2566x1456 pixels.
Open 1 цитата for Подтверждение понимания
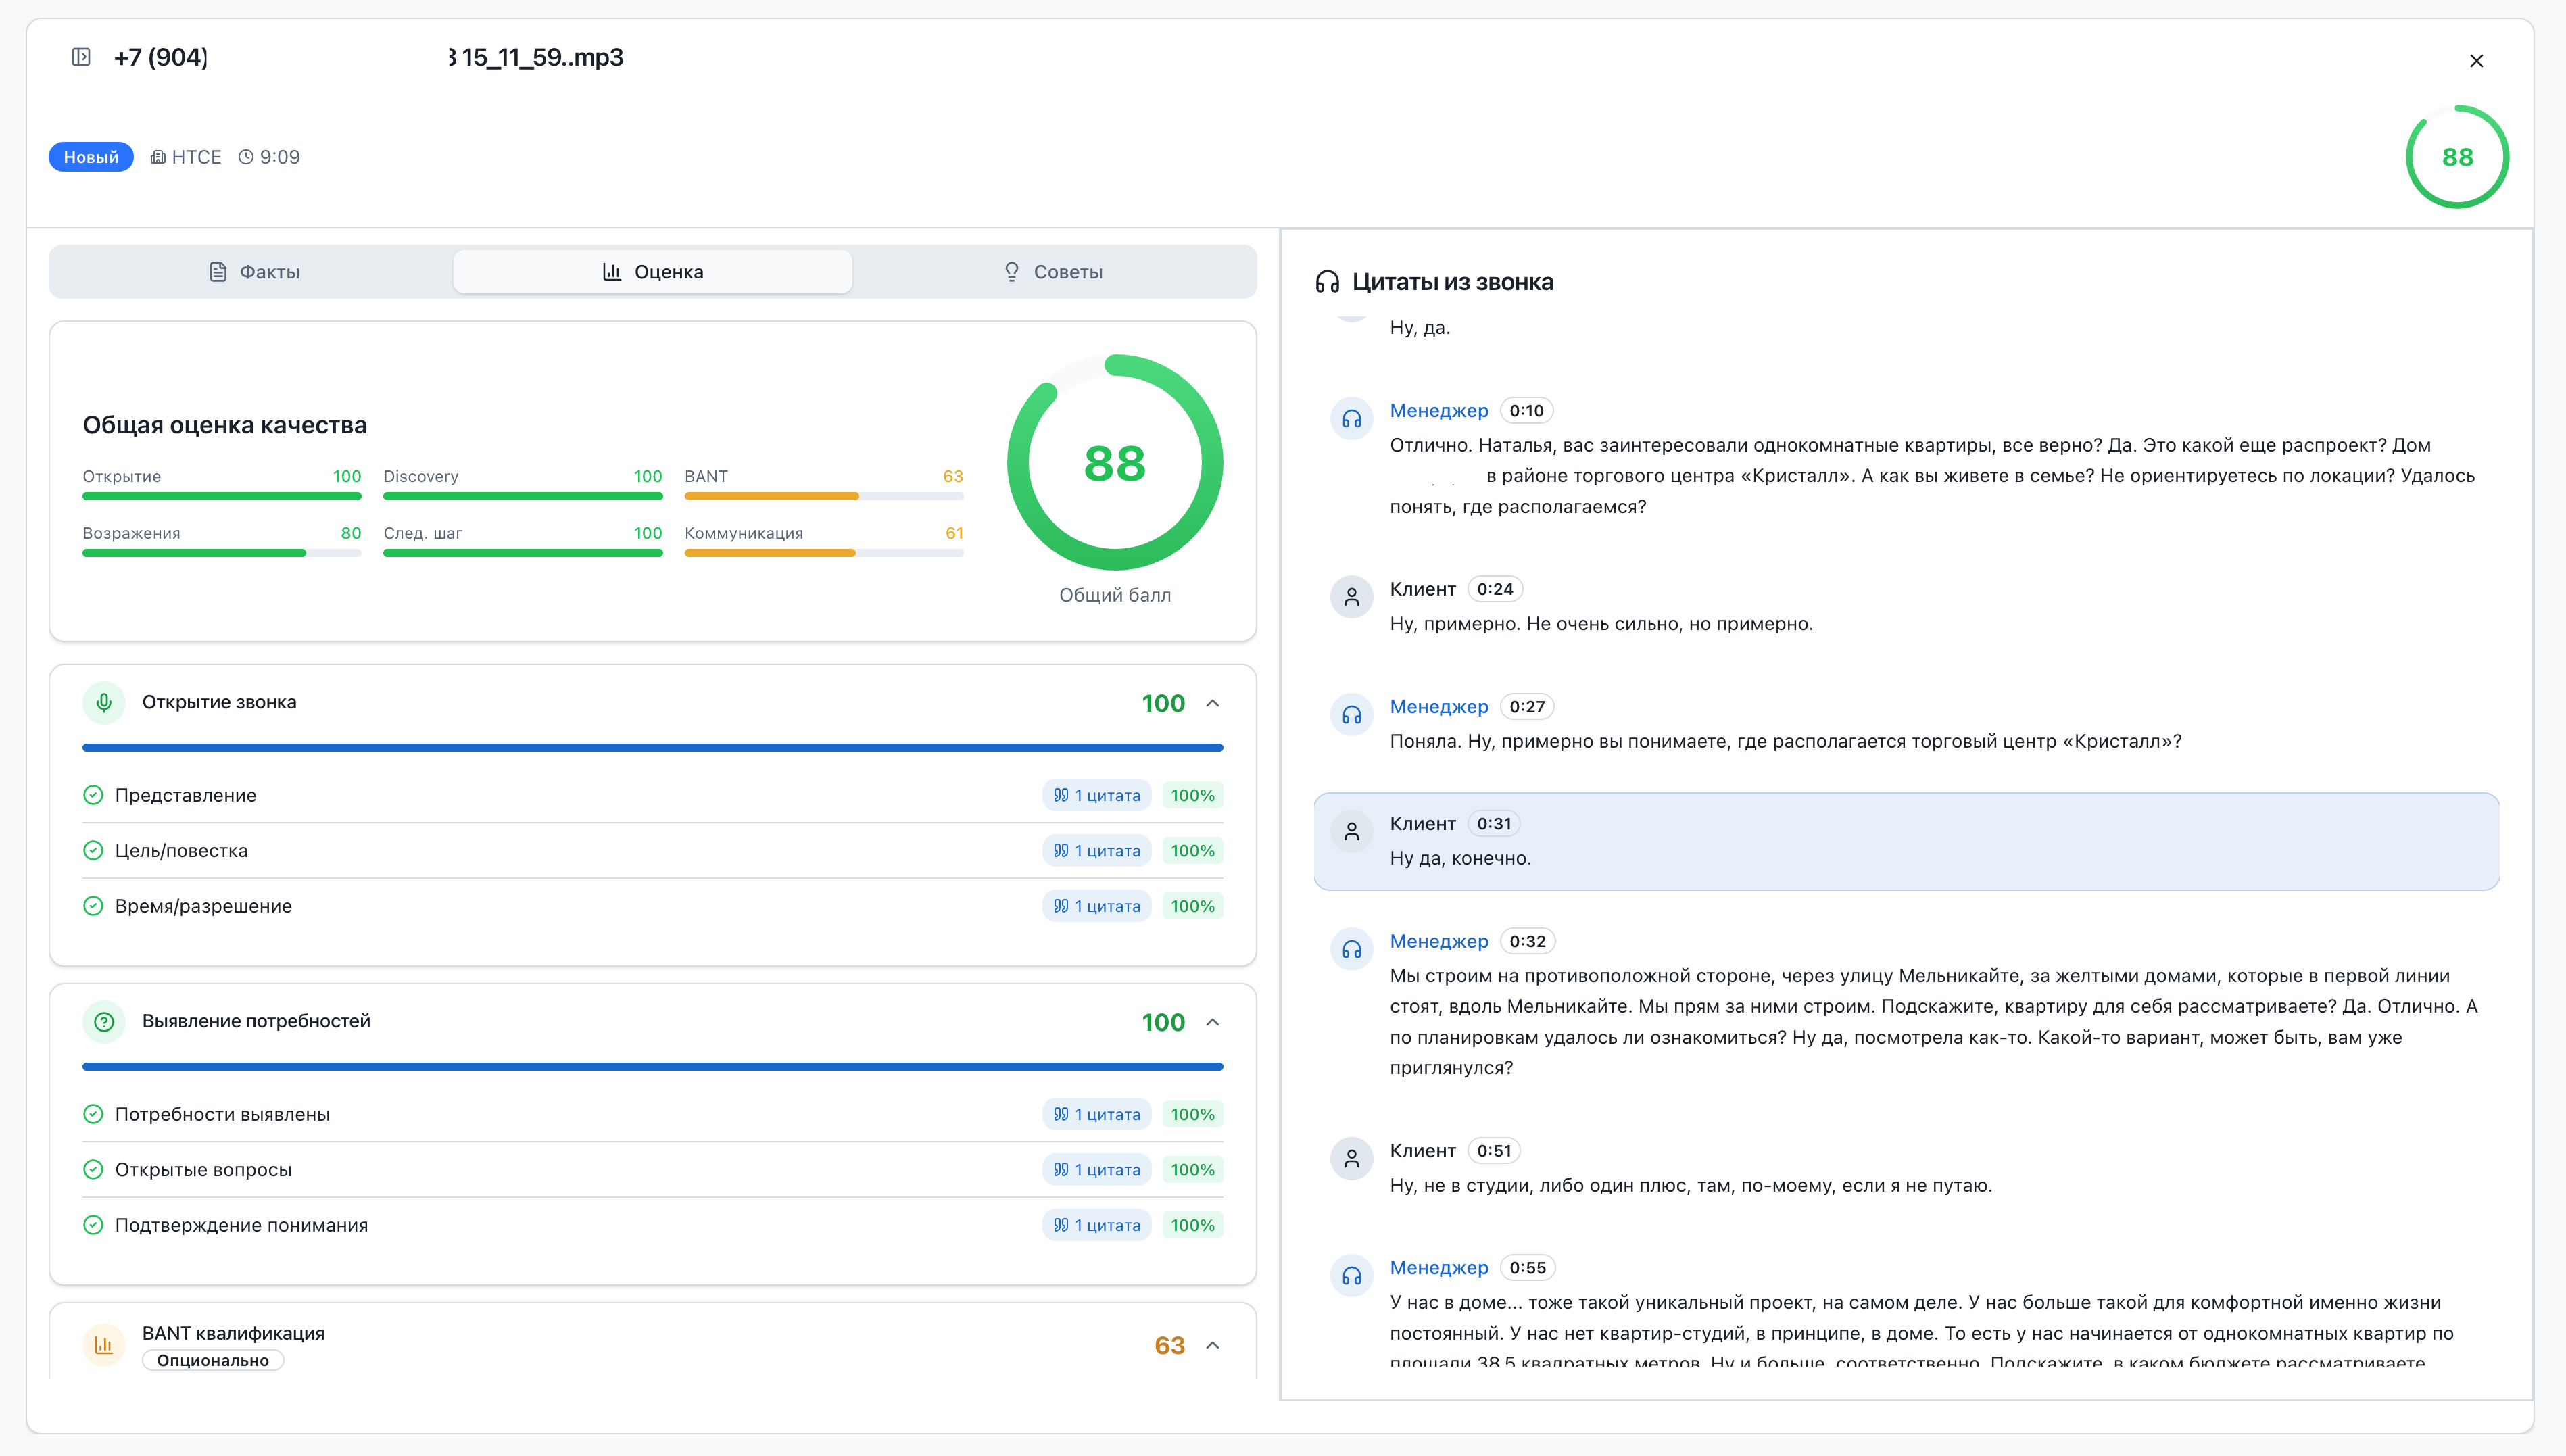(x=1097, y=1225)
